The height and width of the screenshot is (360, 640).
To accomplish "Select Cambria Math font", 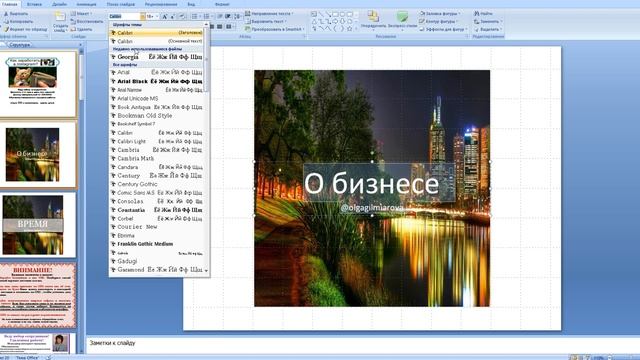I will (x=156, y=158).
